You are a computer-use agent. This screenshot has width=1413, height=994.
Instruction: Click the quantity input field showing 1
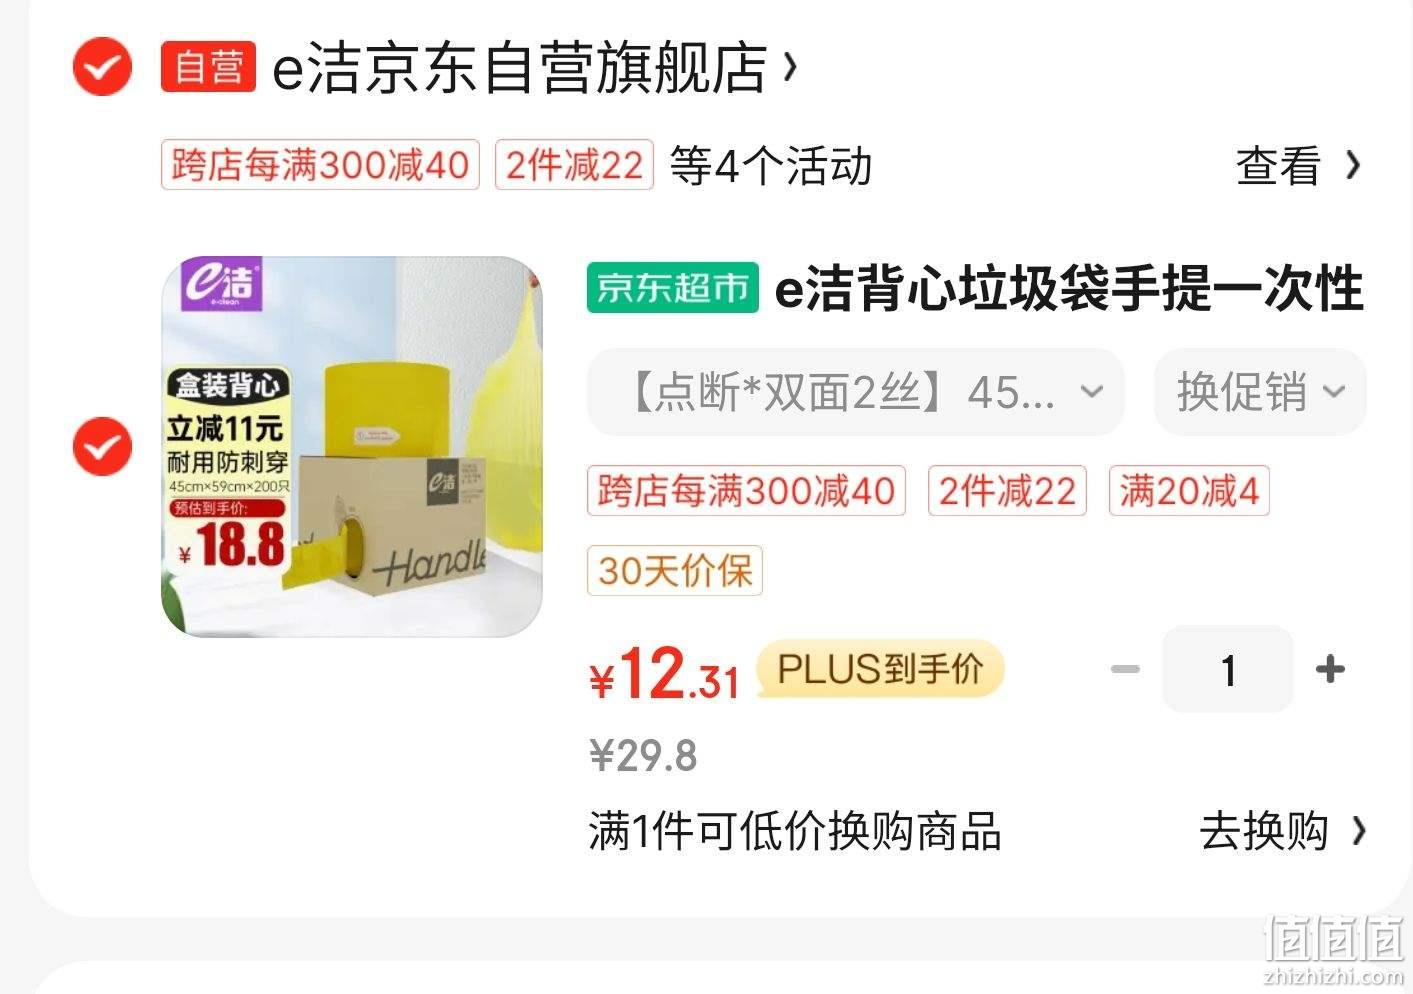pos(1228,669)
